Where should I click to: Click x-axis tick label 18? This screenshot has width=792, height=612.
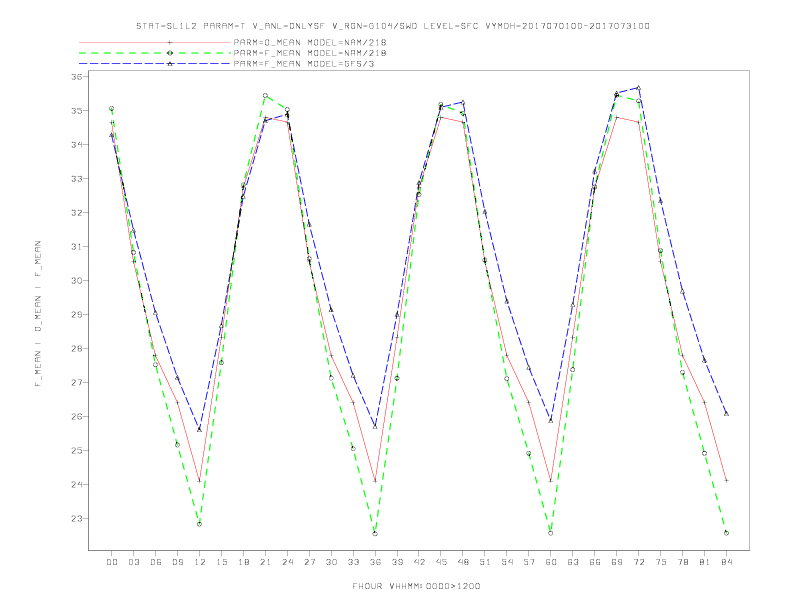tap(243, 562)
